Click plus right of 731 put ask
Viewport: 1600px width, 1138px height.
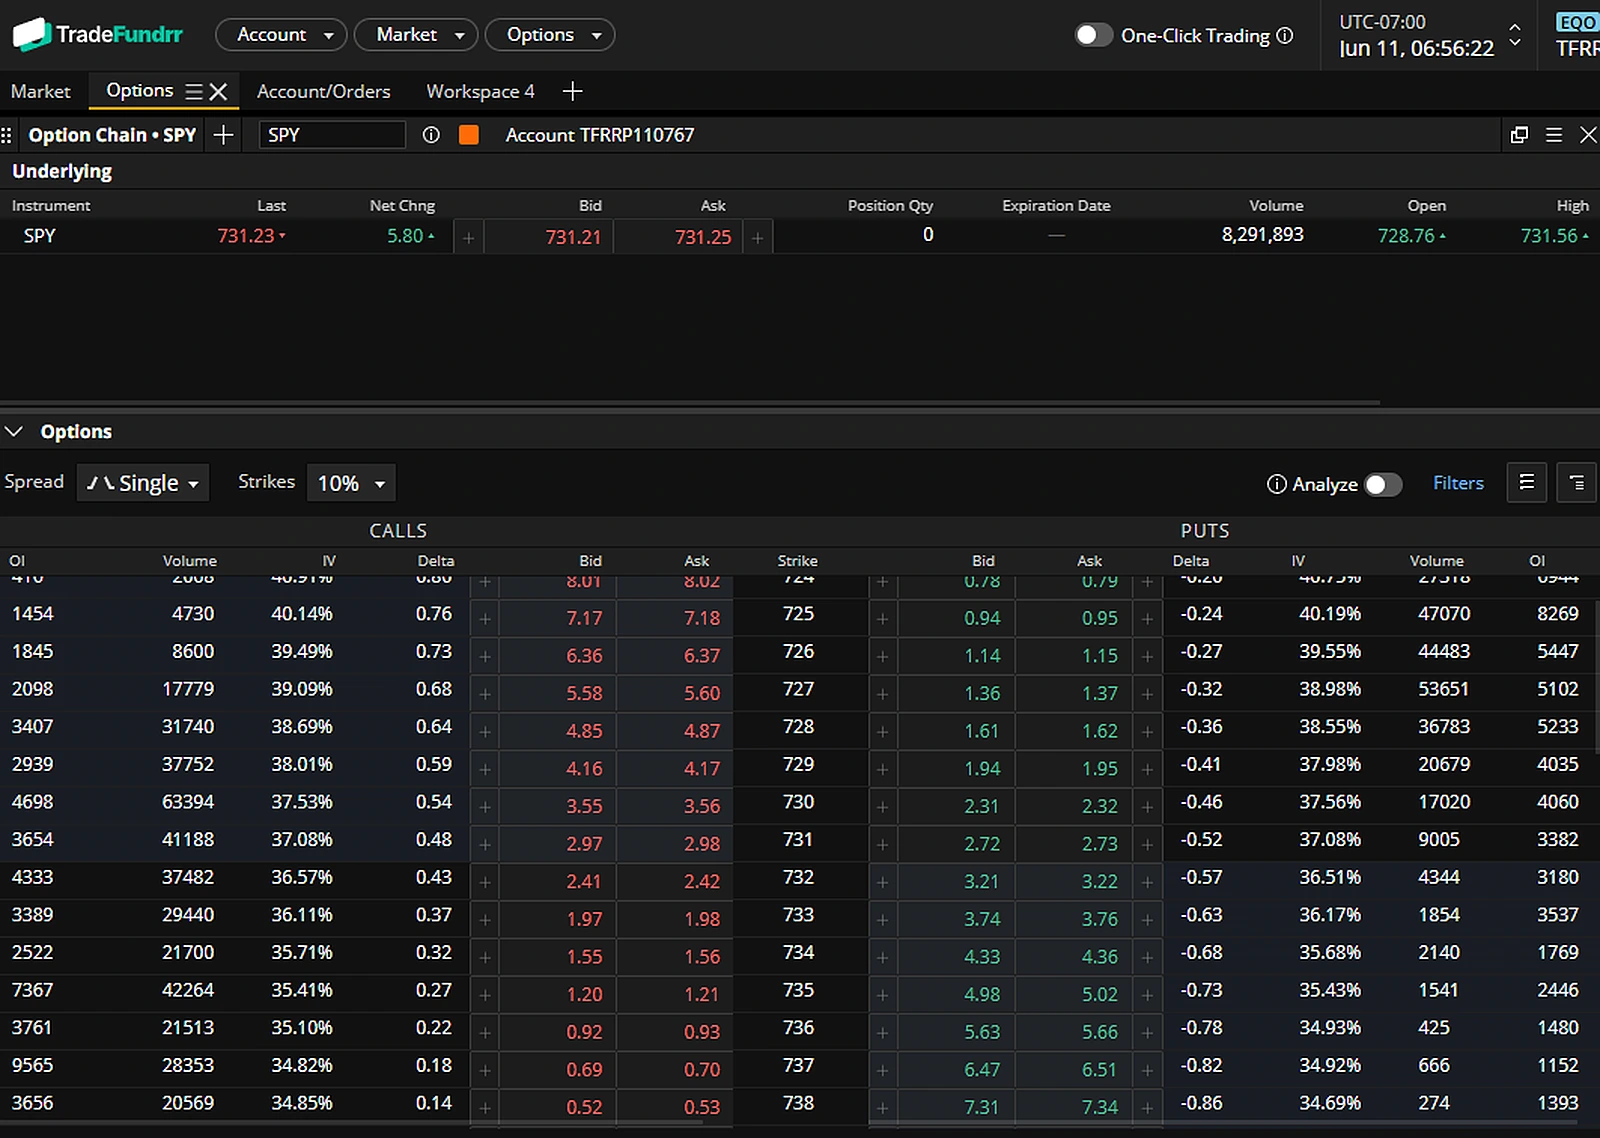[1147, 844]
